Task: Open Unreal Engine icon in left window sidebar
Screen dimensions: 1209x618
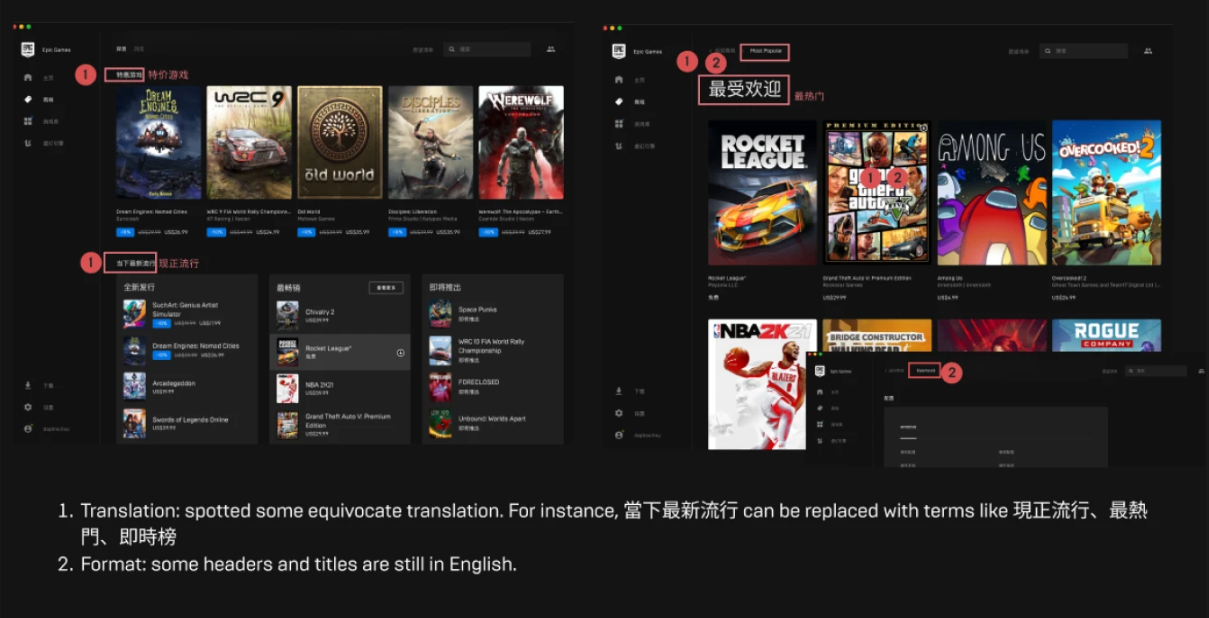Action: (28, 143)
